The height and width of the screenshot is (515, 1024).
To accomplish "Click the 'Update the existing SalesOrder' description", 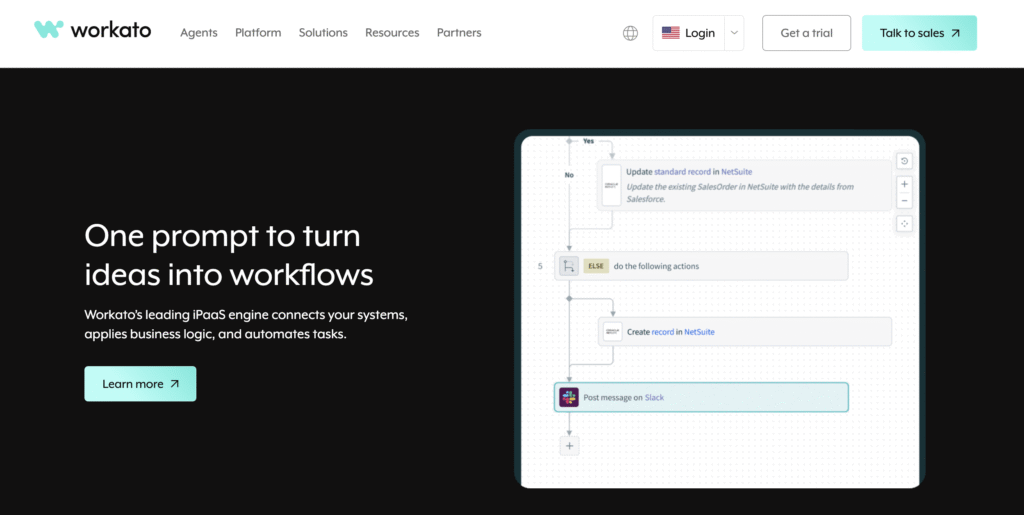I will point(740,193).
